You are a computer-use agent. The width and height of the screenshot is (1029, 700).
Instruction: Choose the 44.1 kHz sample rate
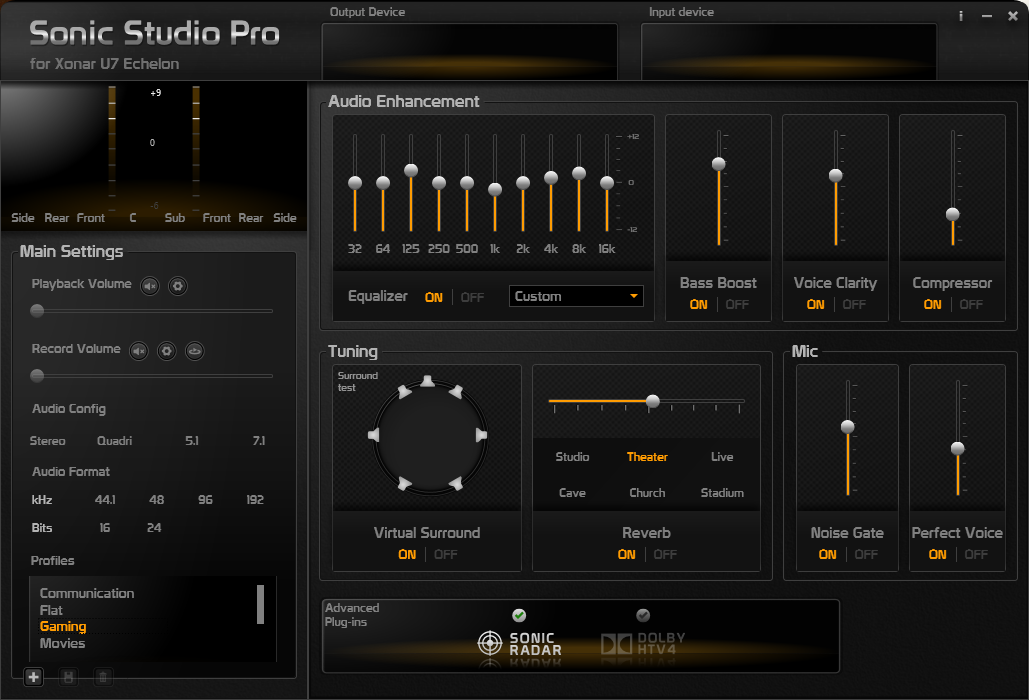[105, 500]
